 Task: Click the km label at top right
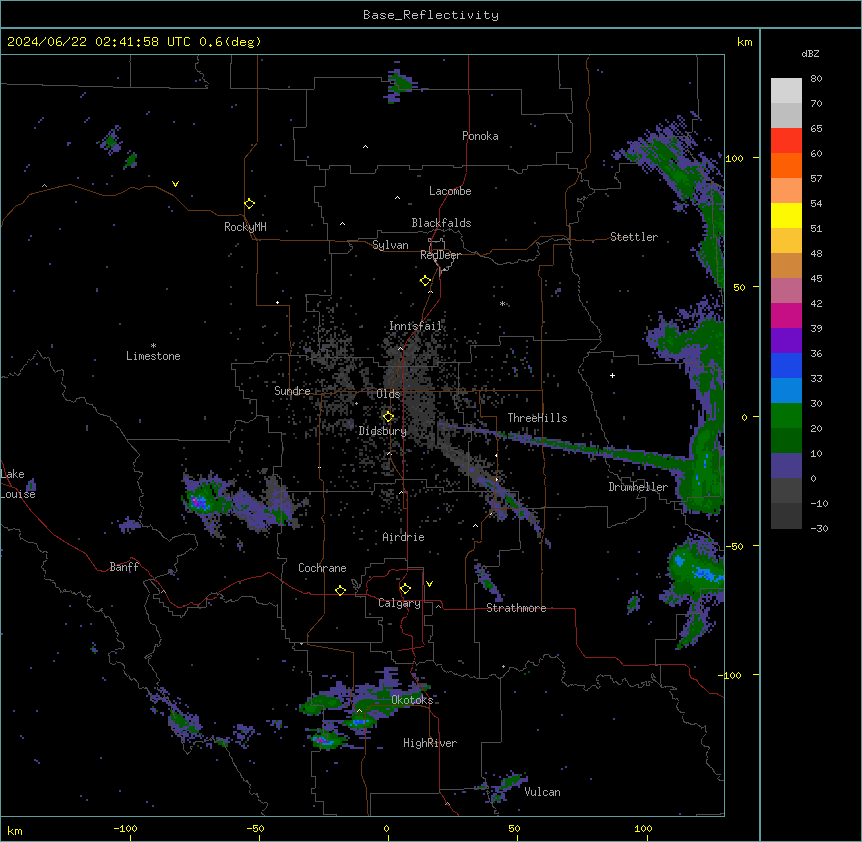tap(744, 42)
